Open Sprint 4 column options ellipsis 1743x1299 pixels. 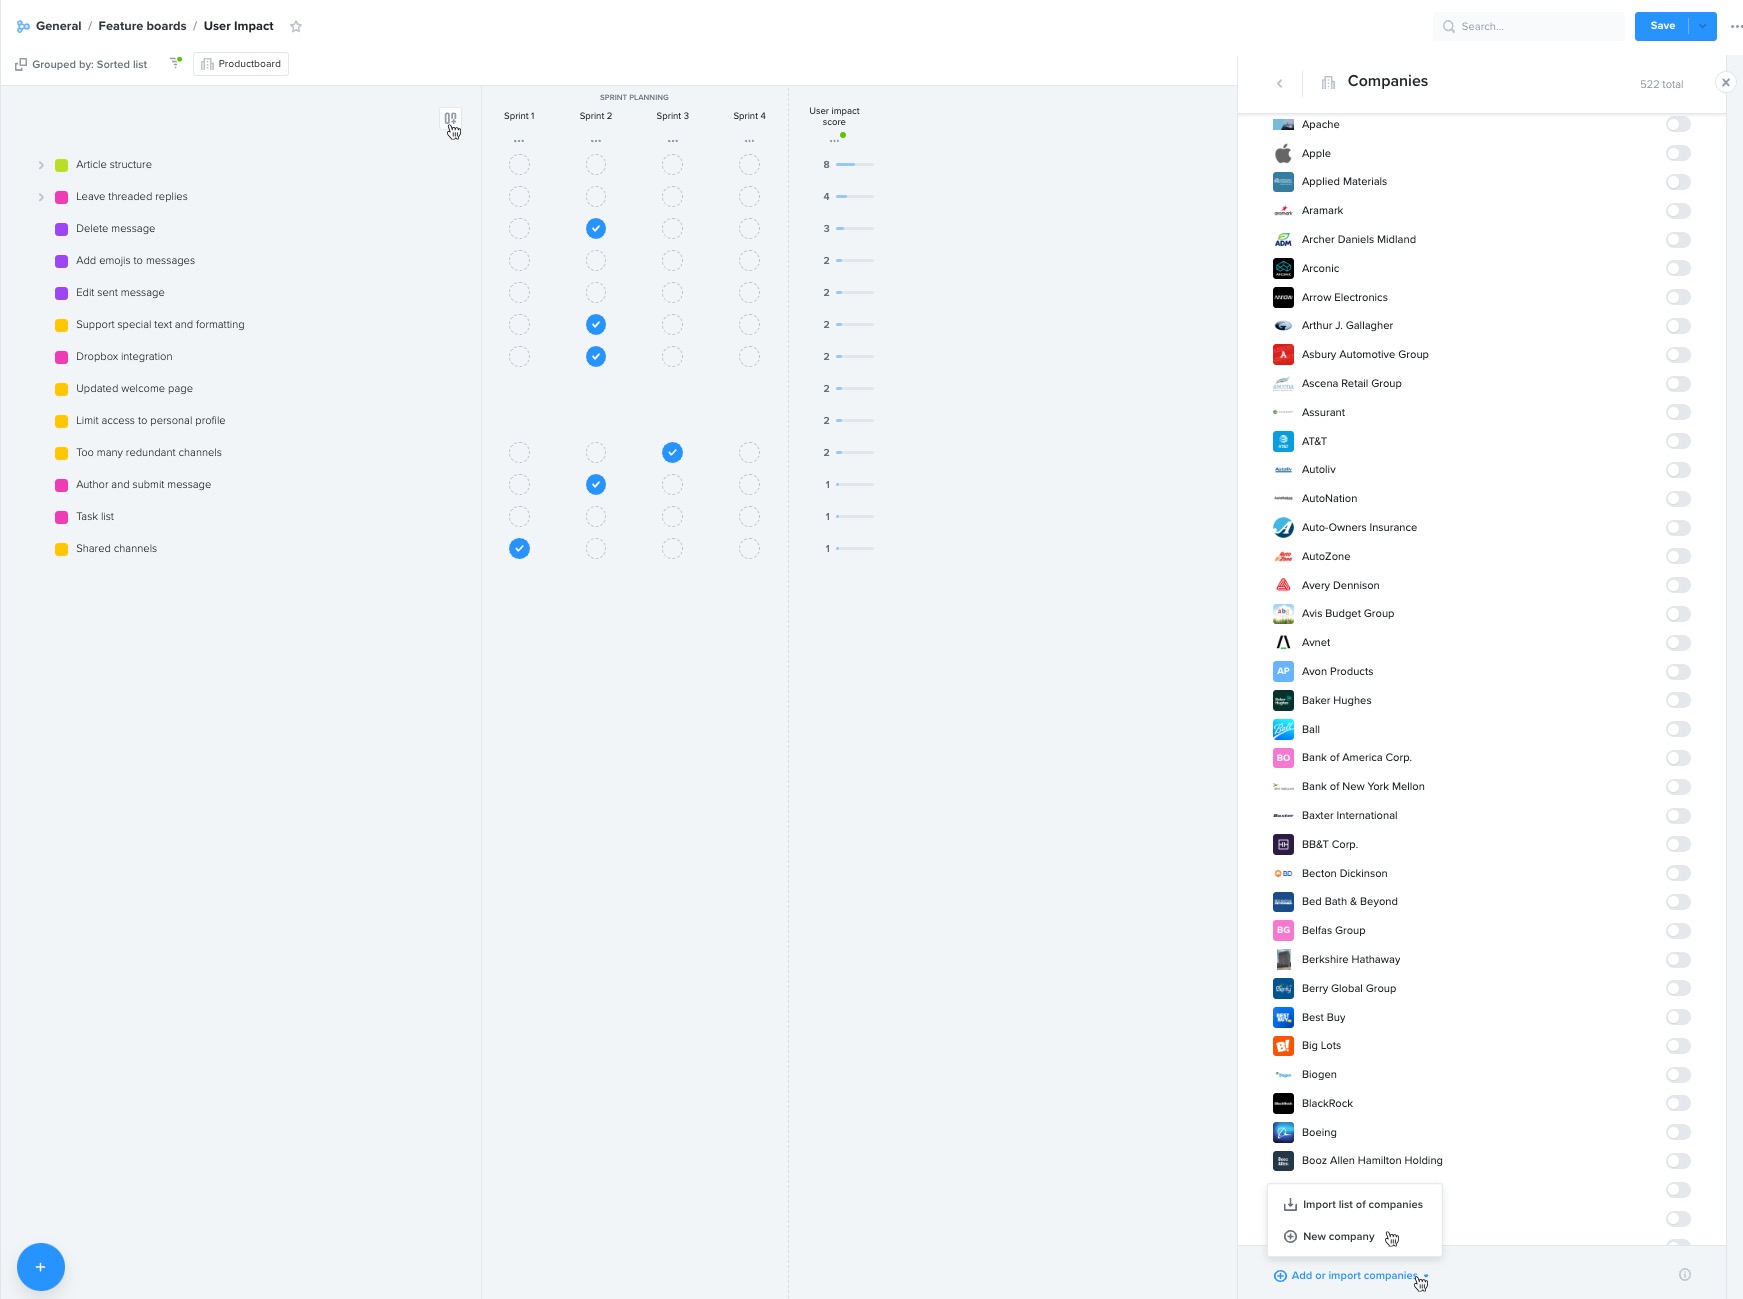pyautogui.click(x=750, y=141)
